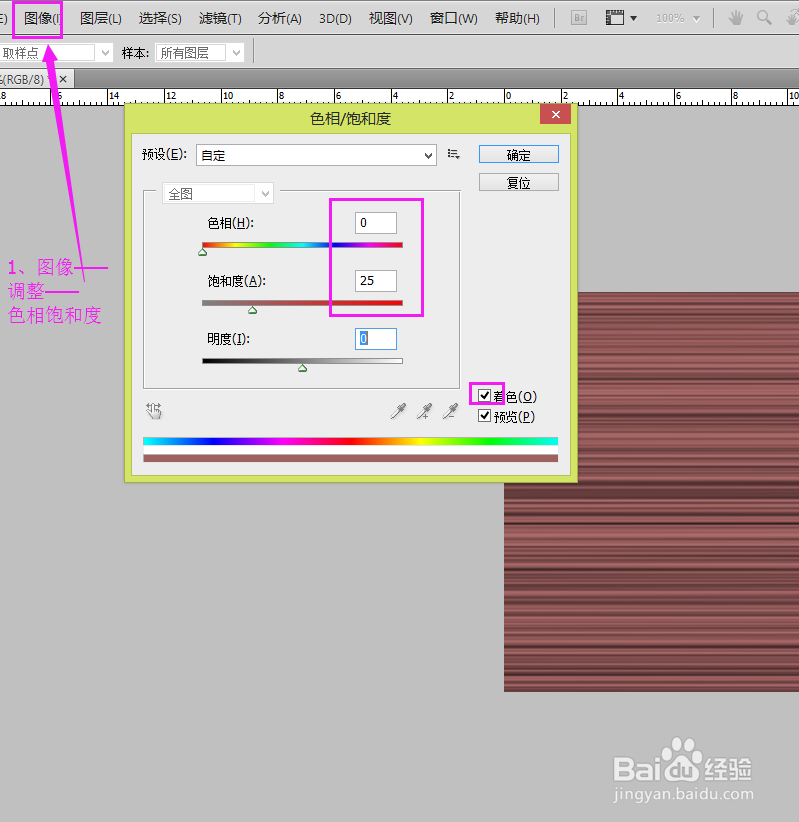Open the screen mode film icon
Screen dimensions: 799x822
(614, 18)
